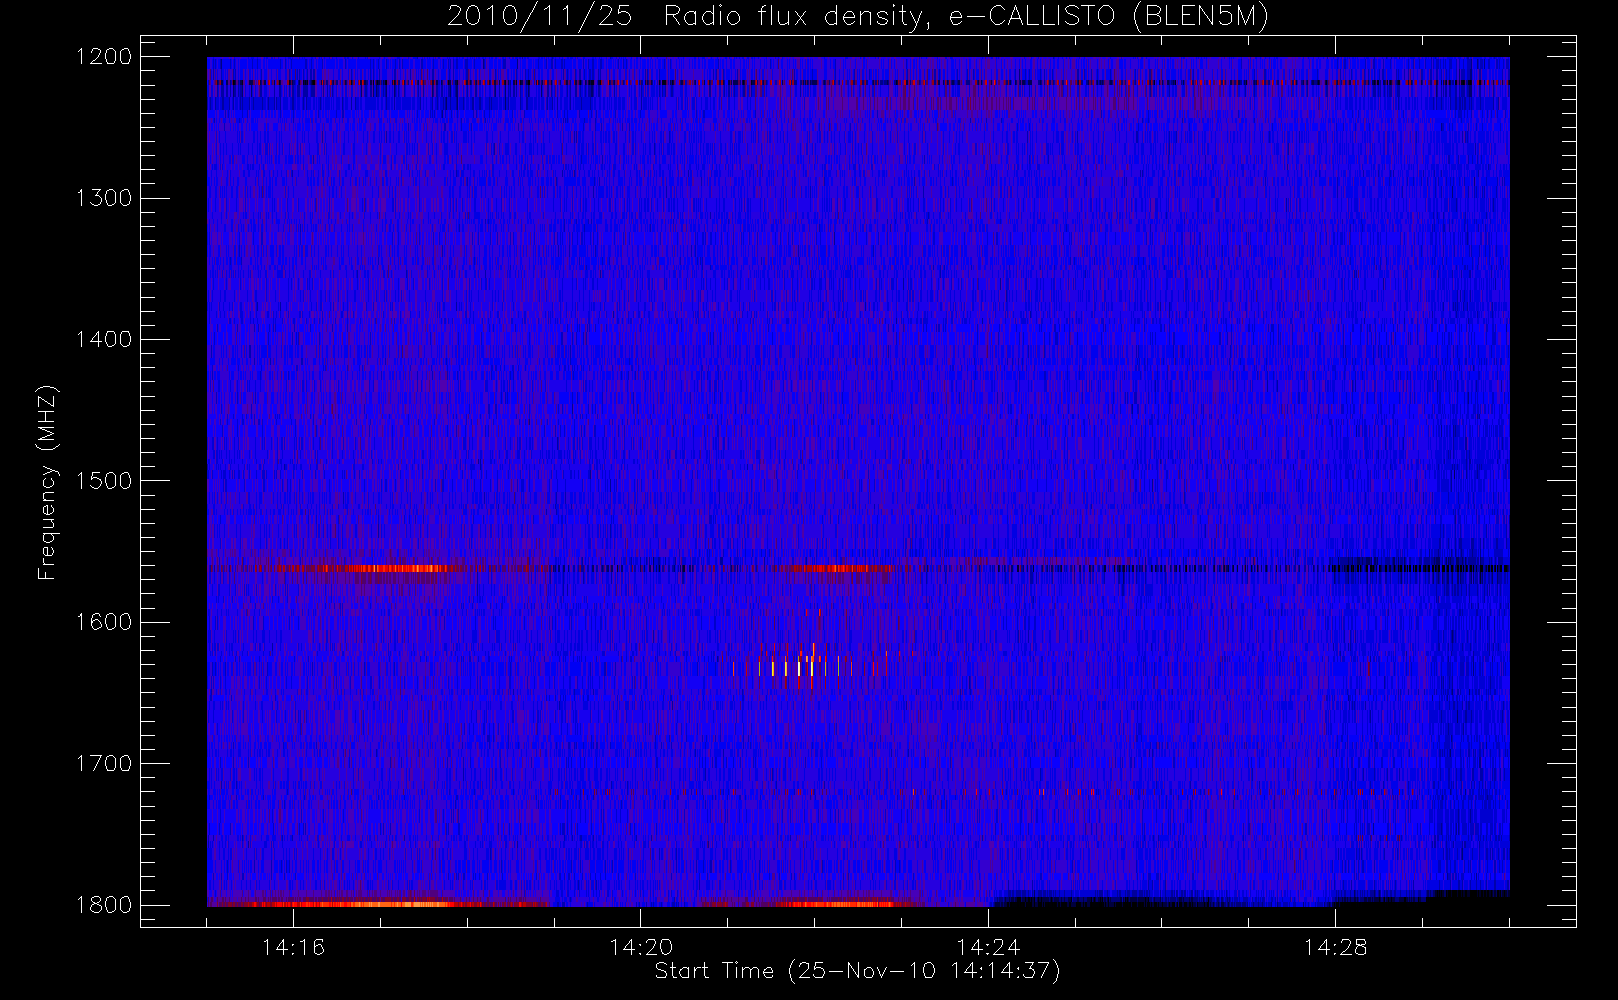This screenshot has height=1000, width=1618.
Task: Click the 1200 frequency tick label
Action: tap(104, 56)
